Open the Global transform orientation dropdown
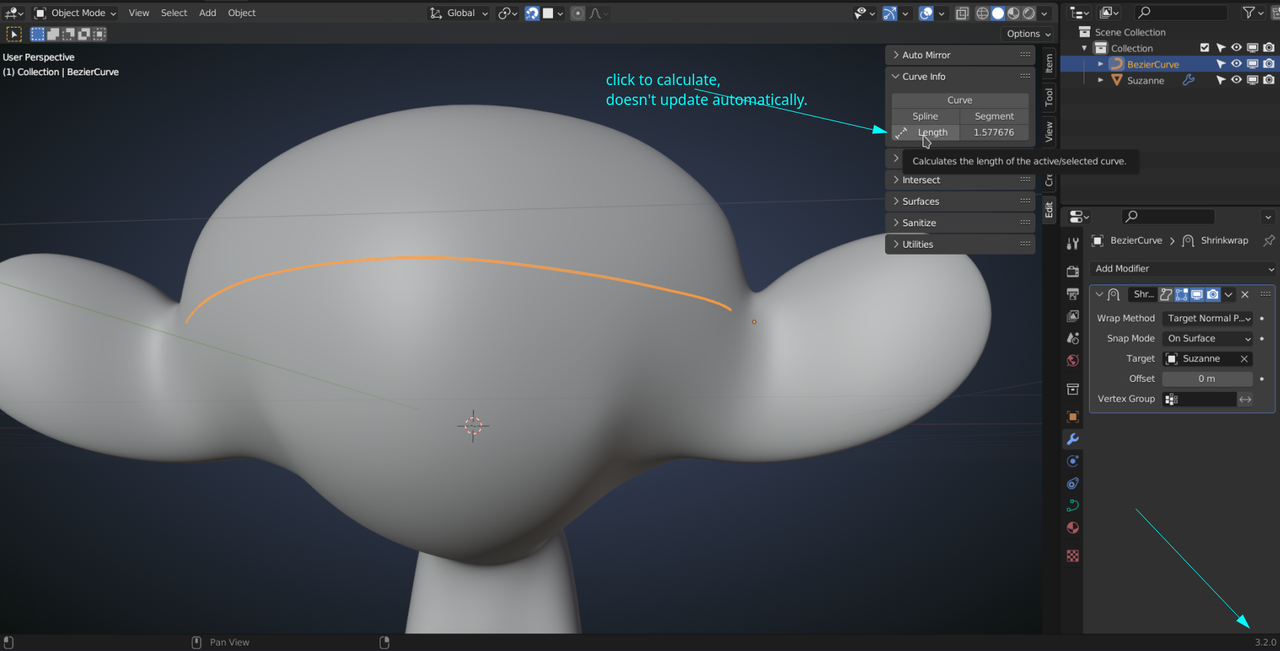1280x651 pixels. [x=459, y=13]
